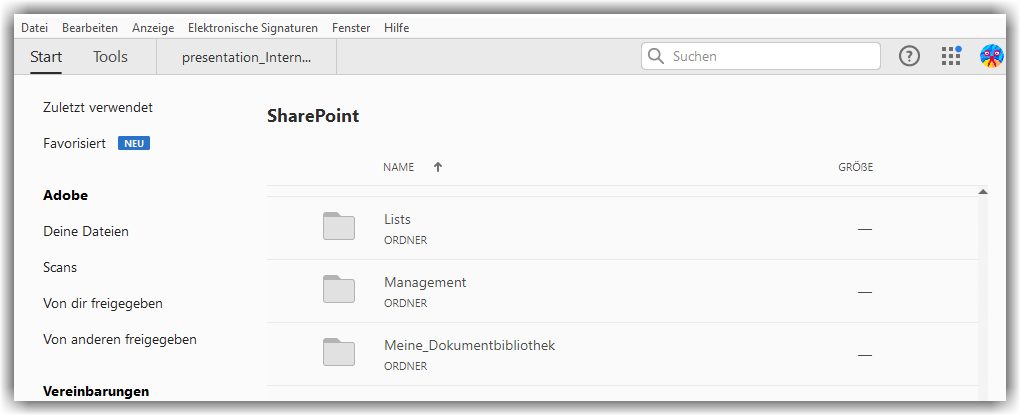Switch to the Tools tab
1021x416 pixels.
(x=110, y=57)
